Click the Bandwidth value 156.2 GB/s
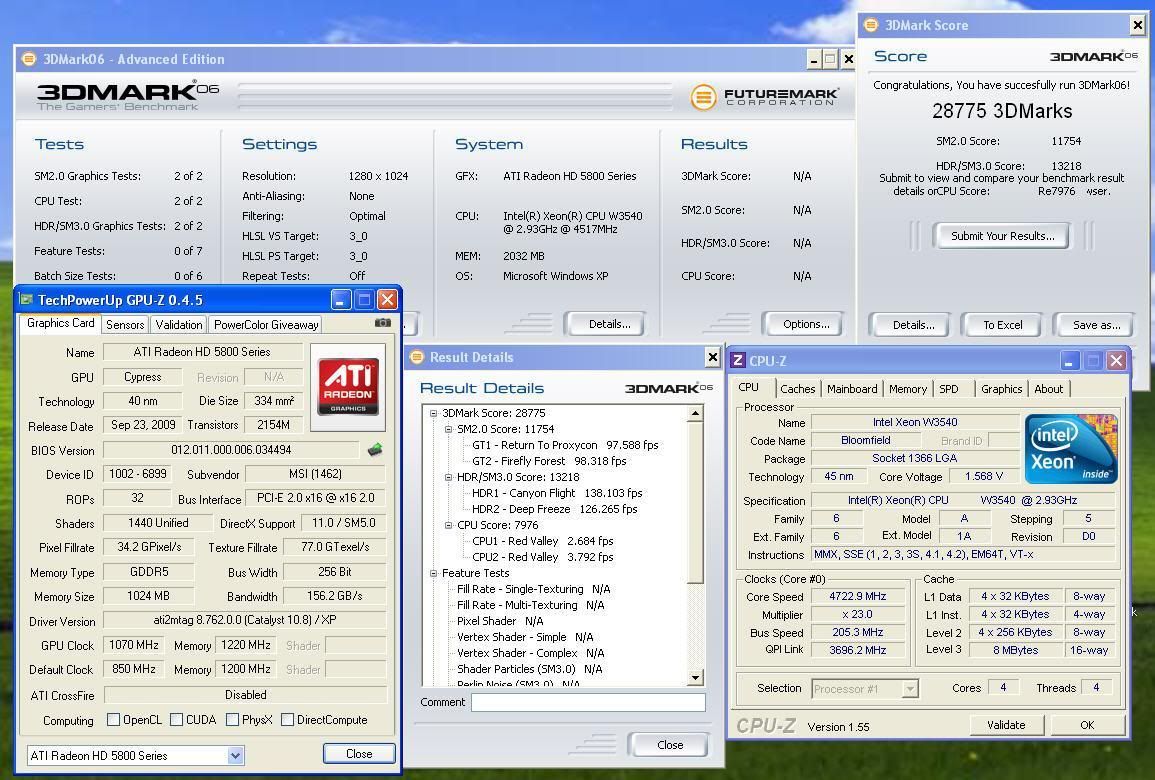Image resolution: width=1155 pixels, height=780 pixels. 334,596
